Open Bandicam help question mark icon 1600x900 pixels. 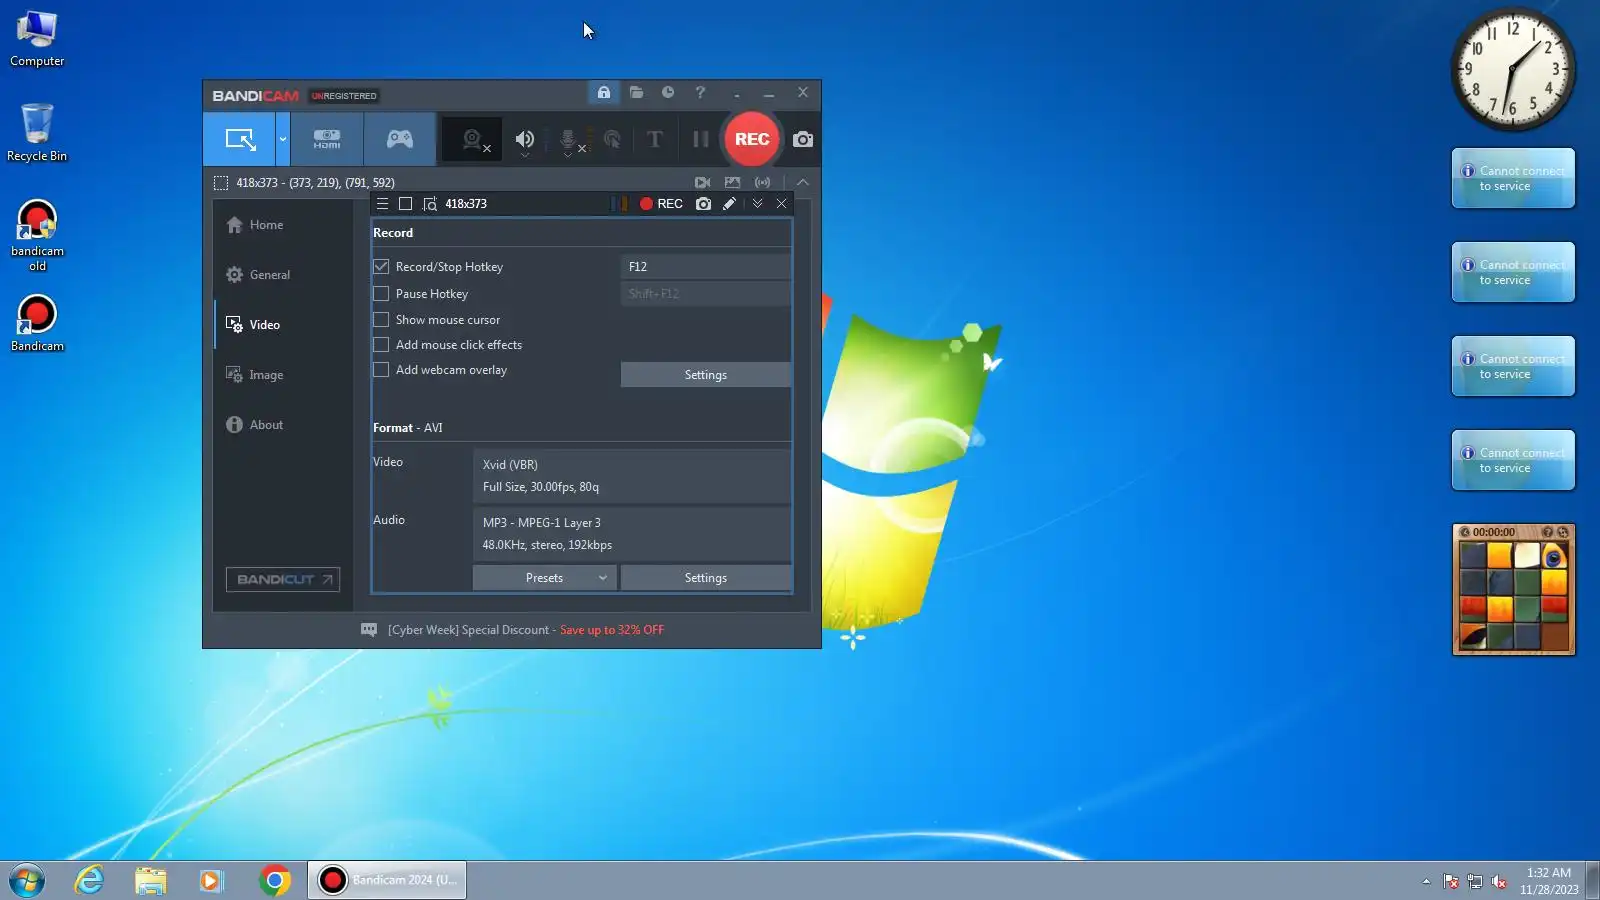pos(700,92)
